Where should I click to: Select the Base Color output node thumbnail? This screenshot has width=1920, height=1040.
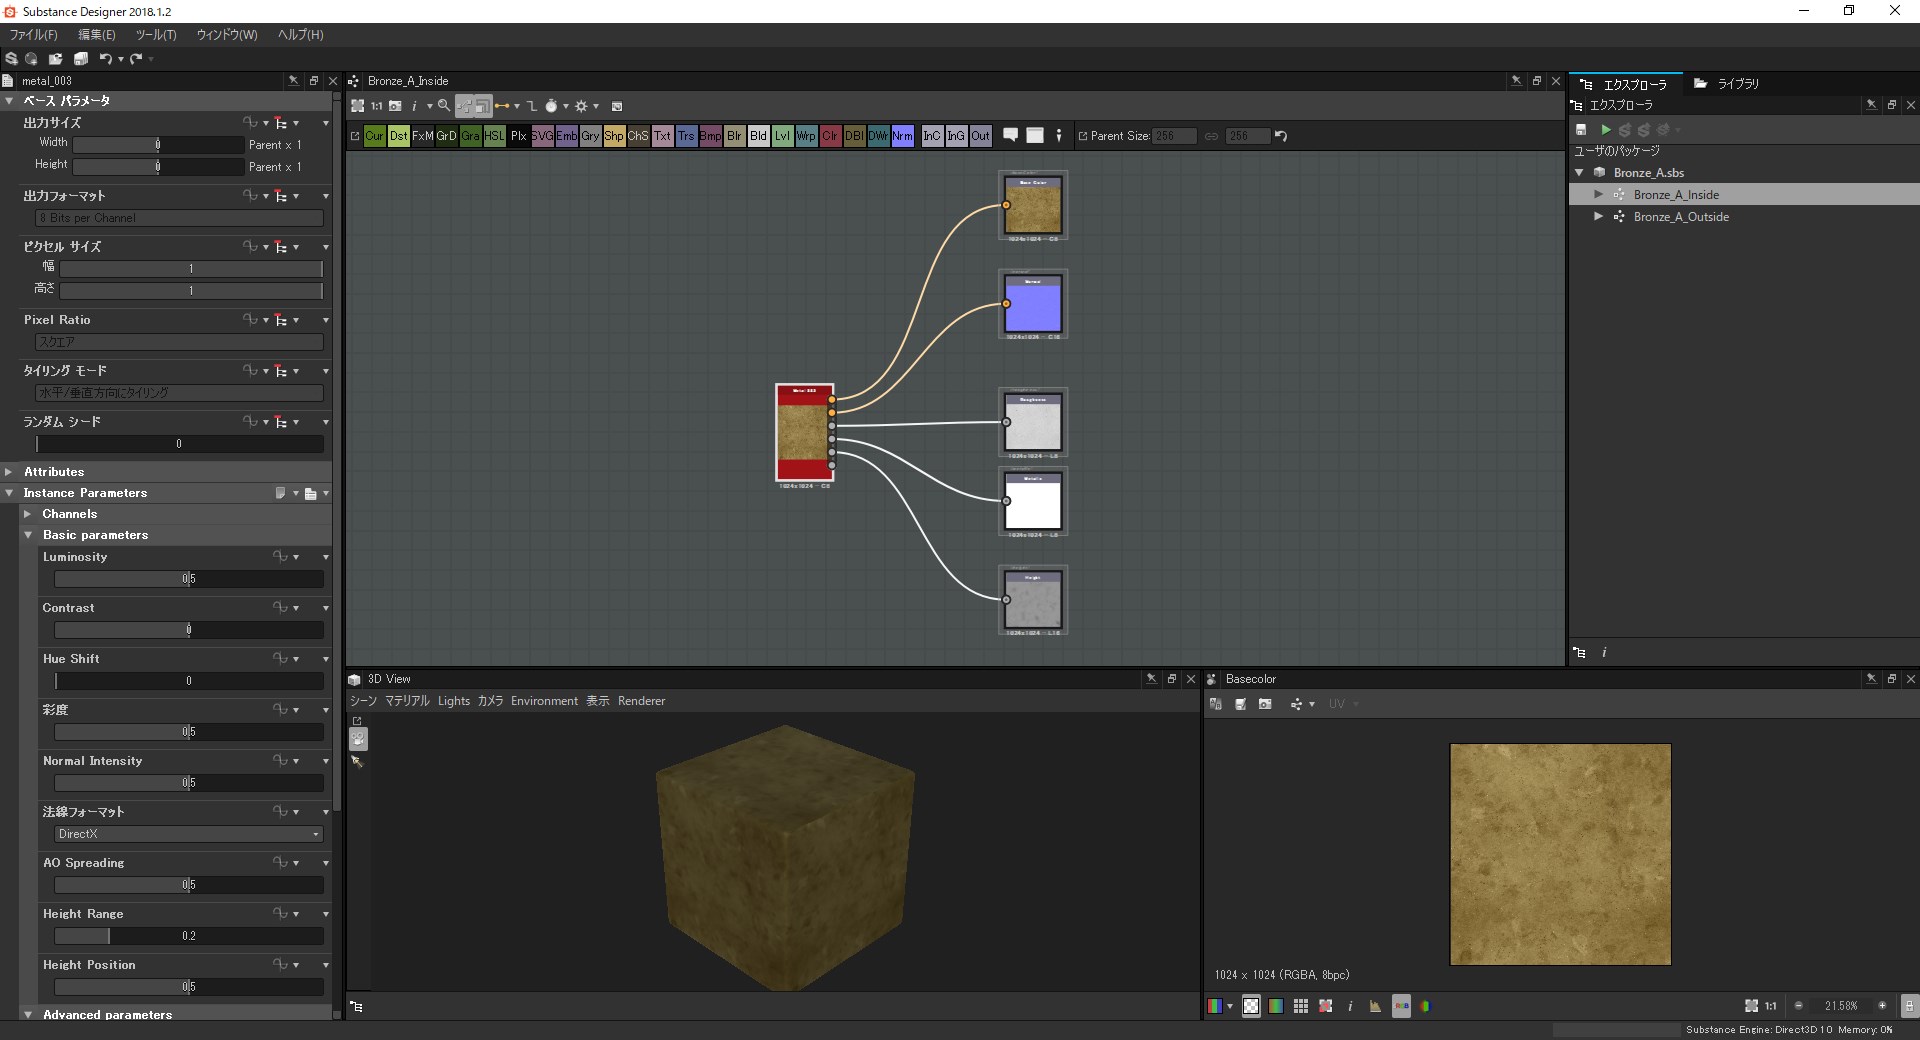coord(1033,205)
